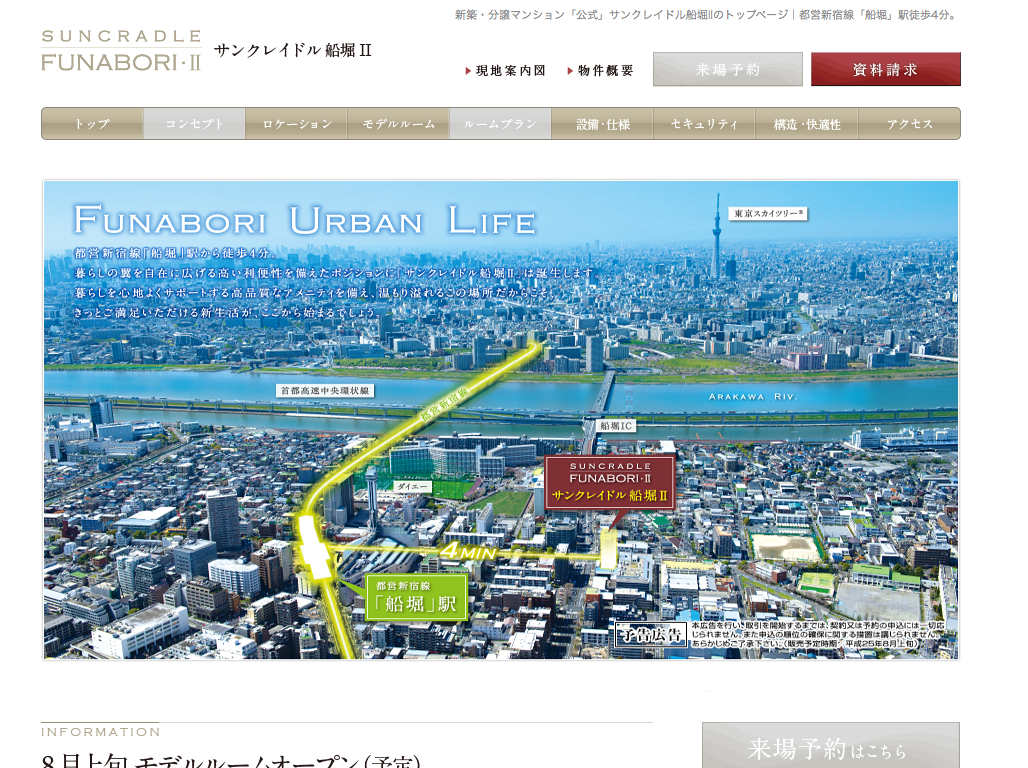The width and height of the screenshot is (1028, 768).
Task: Open the 設備・仕様 navigation tab
Action: 602,124
